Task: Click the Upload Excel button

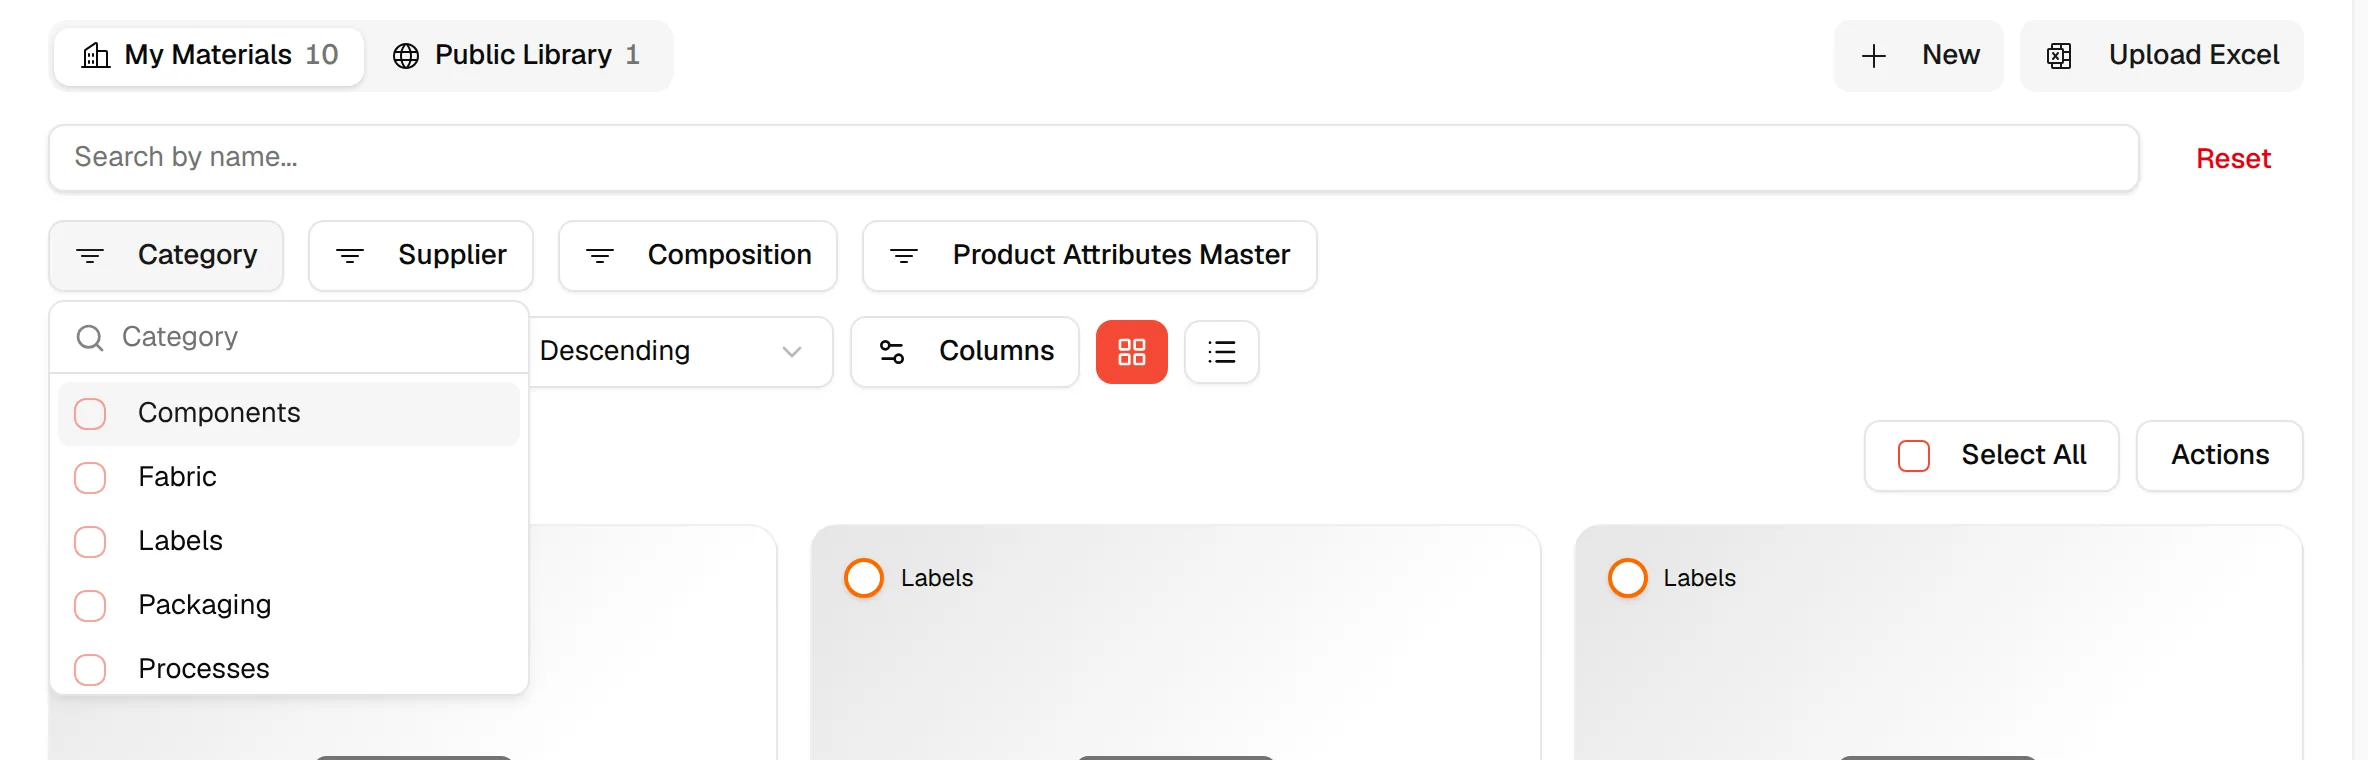Action: [x=2162, y=56]
